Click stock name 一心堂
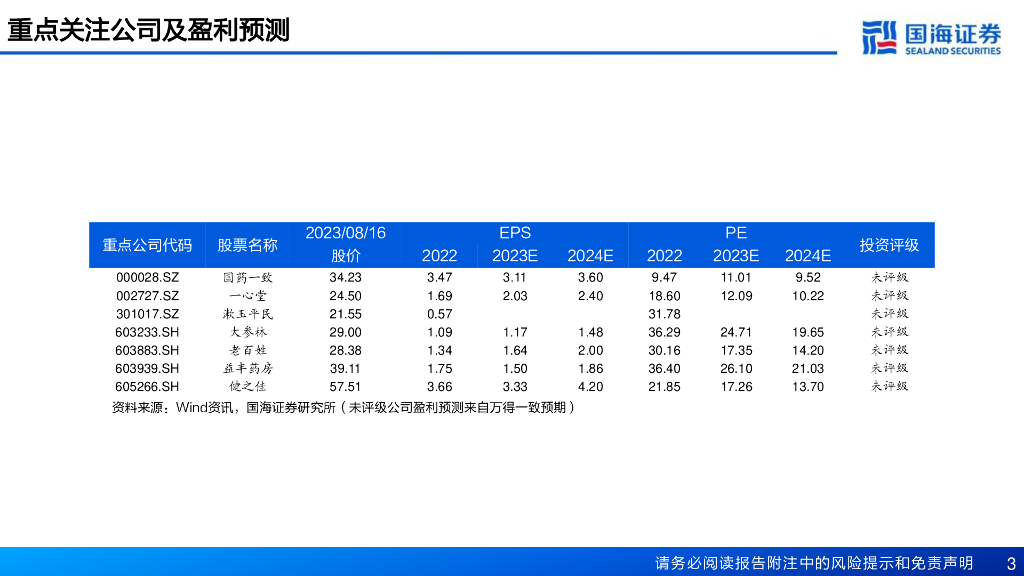 [248, 296]
